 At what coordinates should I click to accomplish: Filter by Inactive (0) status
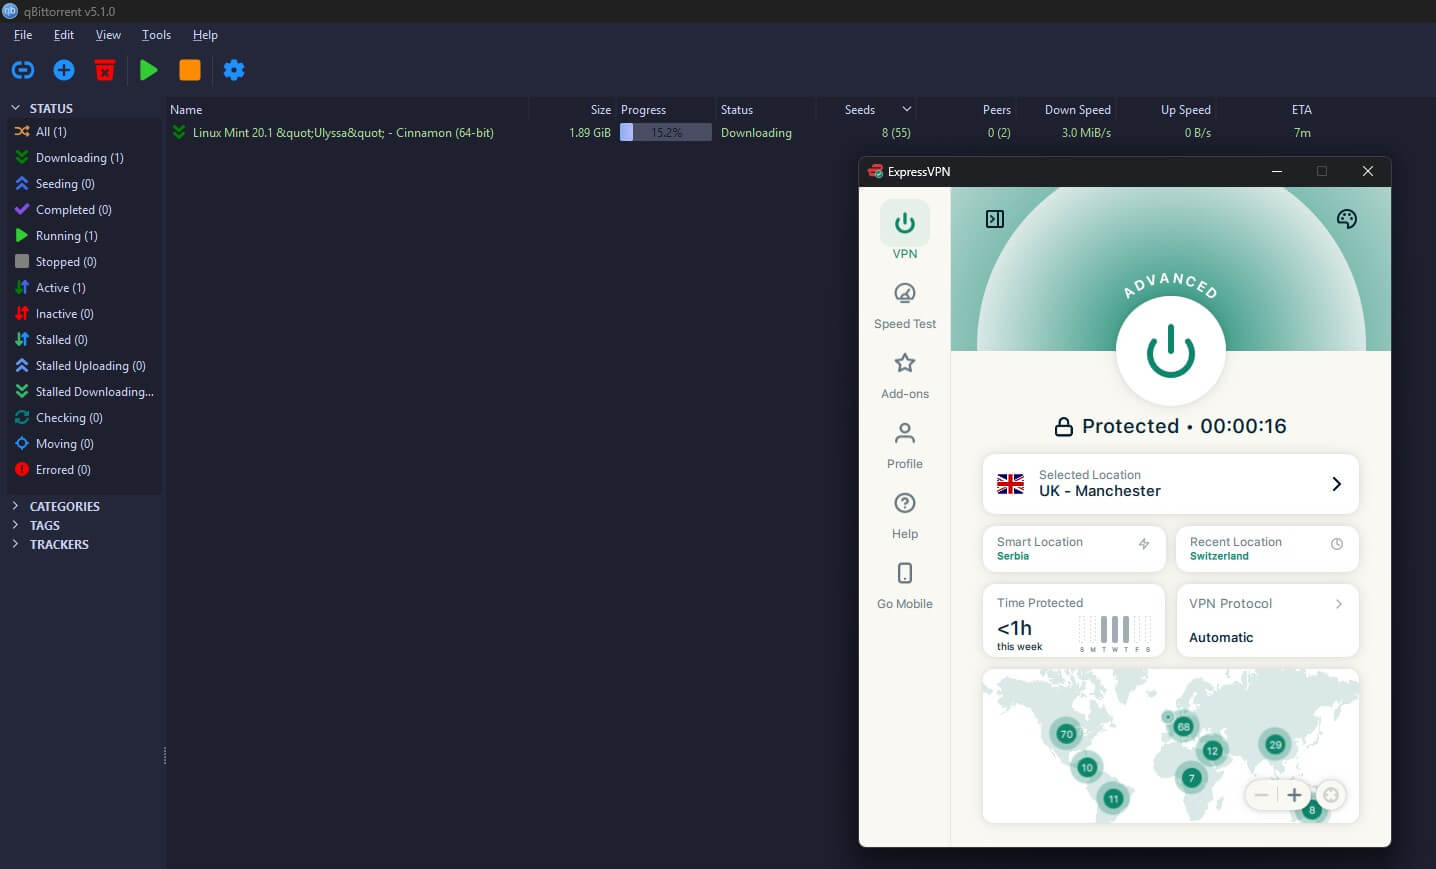click(x=82, y=314)
